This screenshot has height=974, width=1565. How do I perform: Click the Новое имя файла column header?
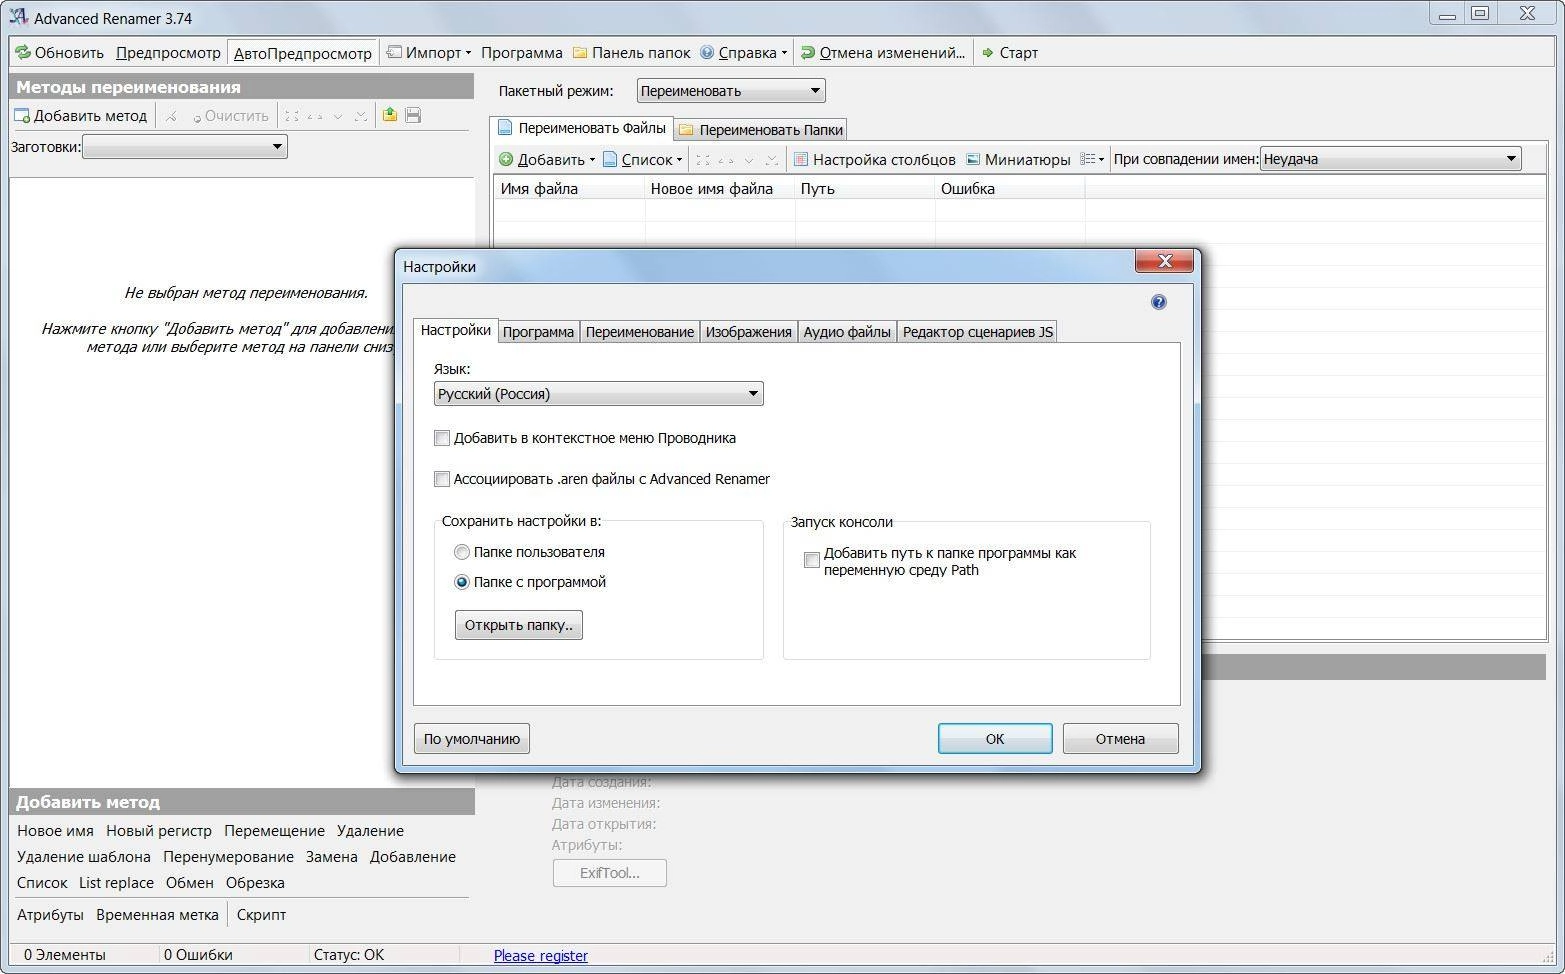coord(720,189)
